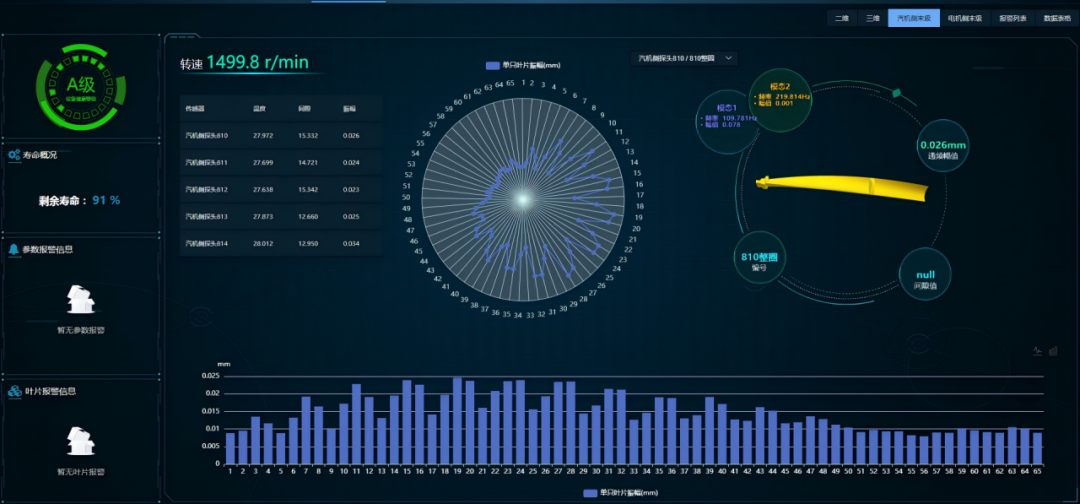Open the 报警列表 tab
This screenshot has height=504, width=1080.
[1013, 18]
